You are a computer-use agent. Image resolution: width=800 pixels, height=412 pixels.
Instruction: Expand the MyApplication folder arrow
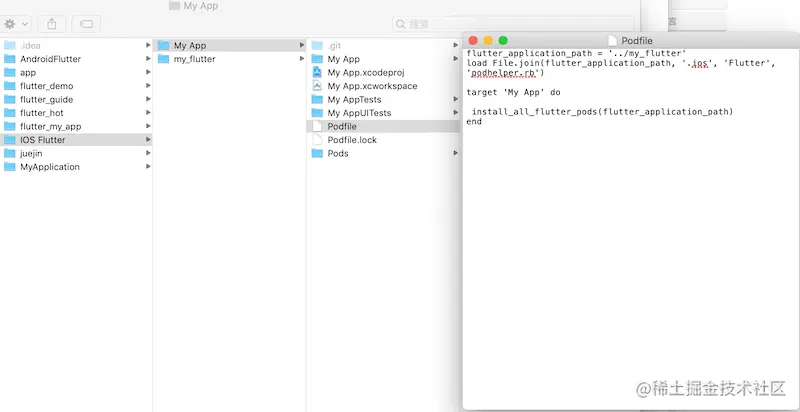(x=148, y=167)
